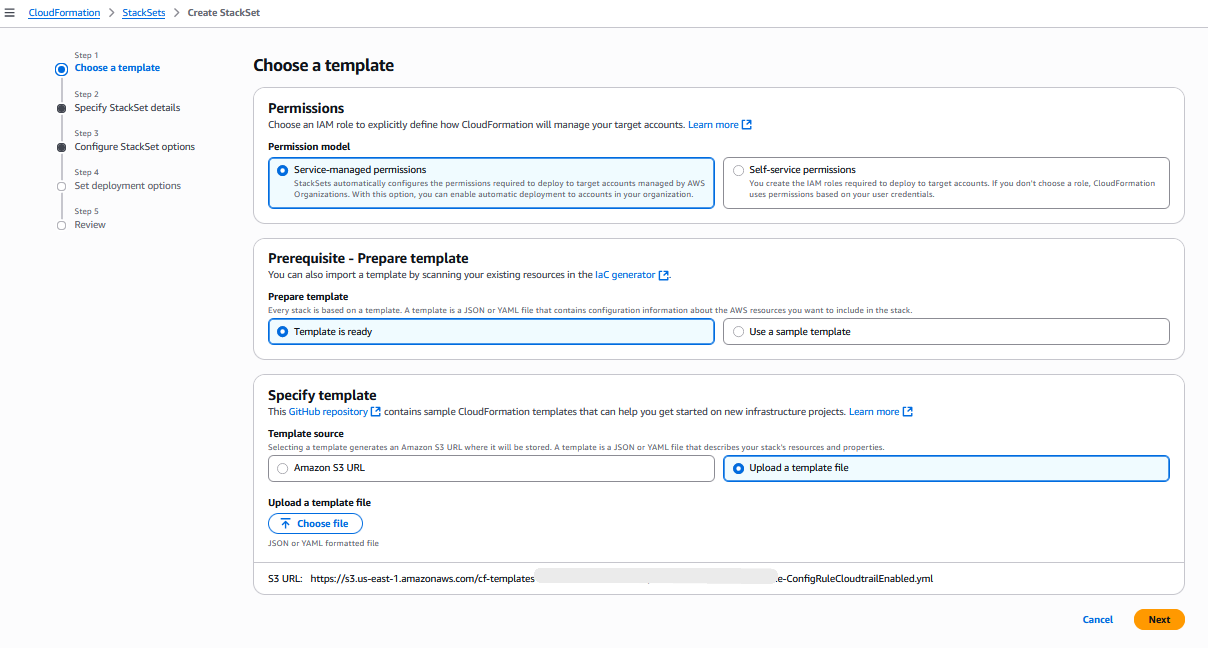Click the GitHub repository external link icon

point(375,411)
